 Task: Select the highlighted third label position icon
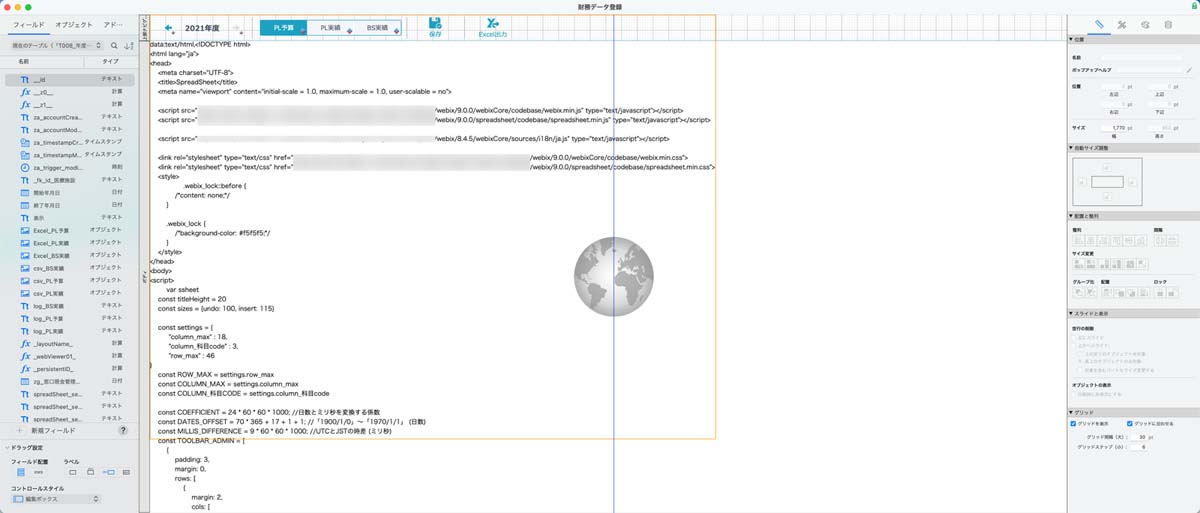(109, 471)
